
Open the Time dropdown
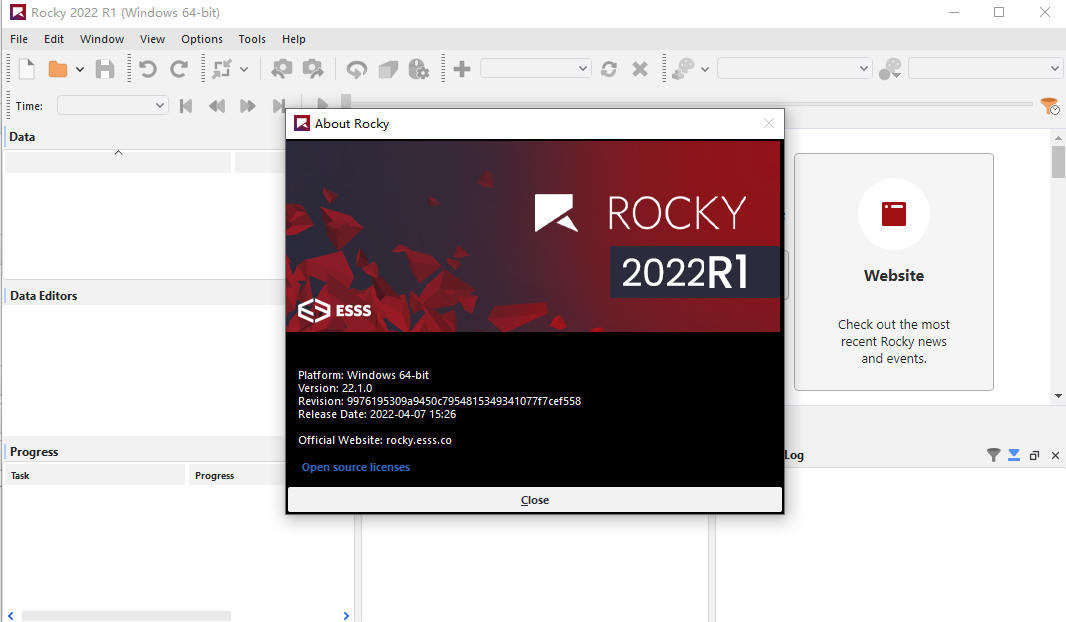tap(113, 105)
